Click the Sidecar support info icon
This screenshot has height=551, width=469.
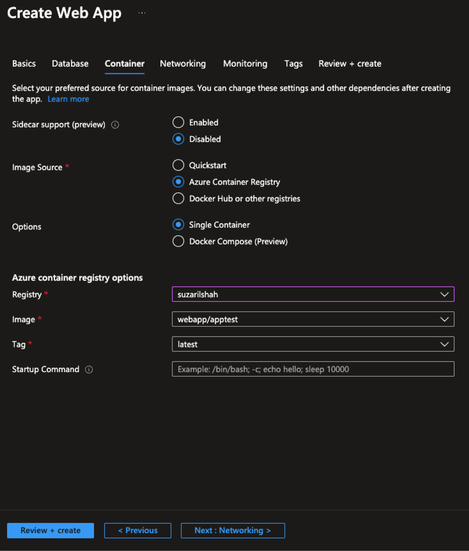(x=115, y=125)
